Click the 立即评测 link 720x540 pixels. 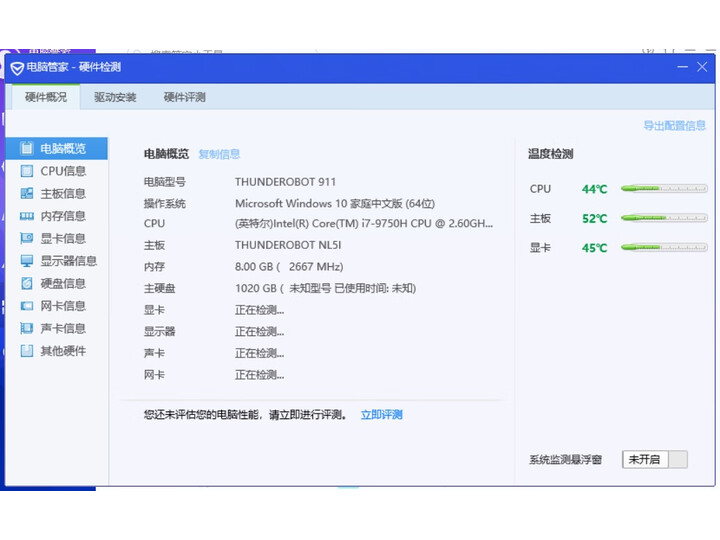382,415
